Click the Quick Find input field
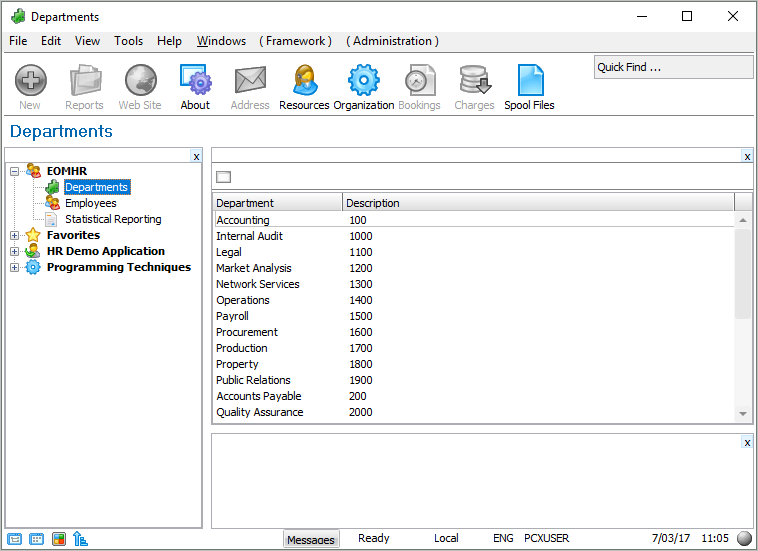The width and height of the screenshot is (758, 551). [x=672, y=67]
